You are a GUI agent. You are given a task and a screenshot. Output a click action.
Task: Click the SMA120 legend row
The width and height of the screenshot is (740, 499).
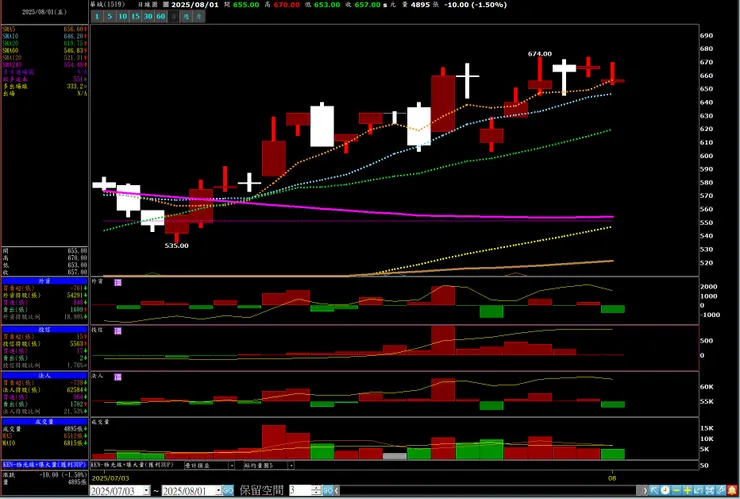click(x=44, y=58)
